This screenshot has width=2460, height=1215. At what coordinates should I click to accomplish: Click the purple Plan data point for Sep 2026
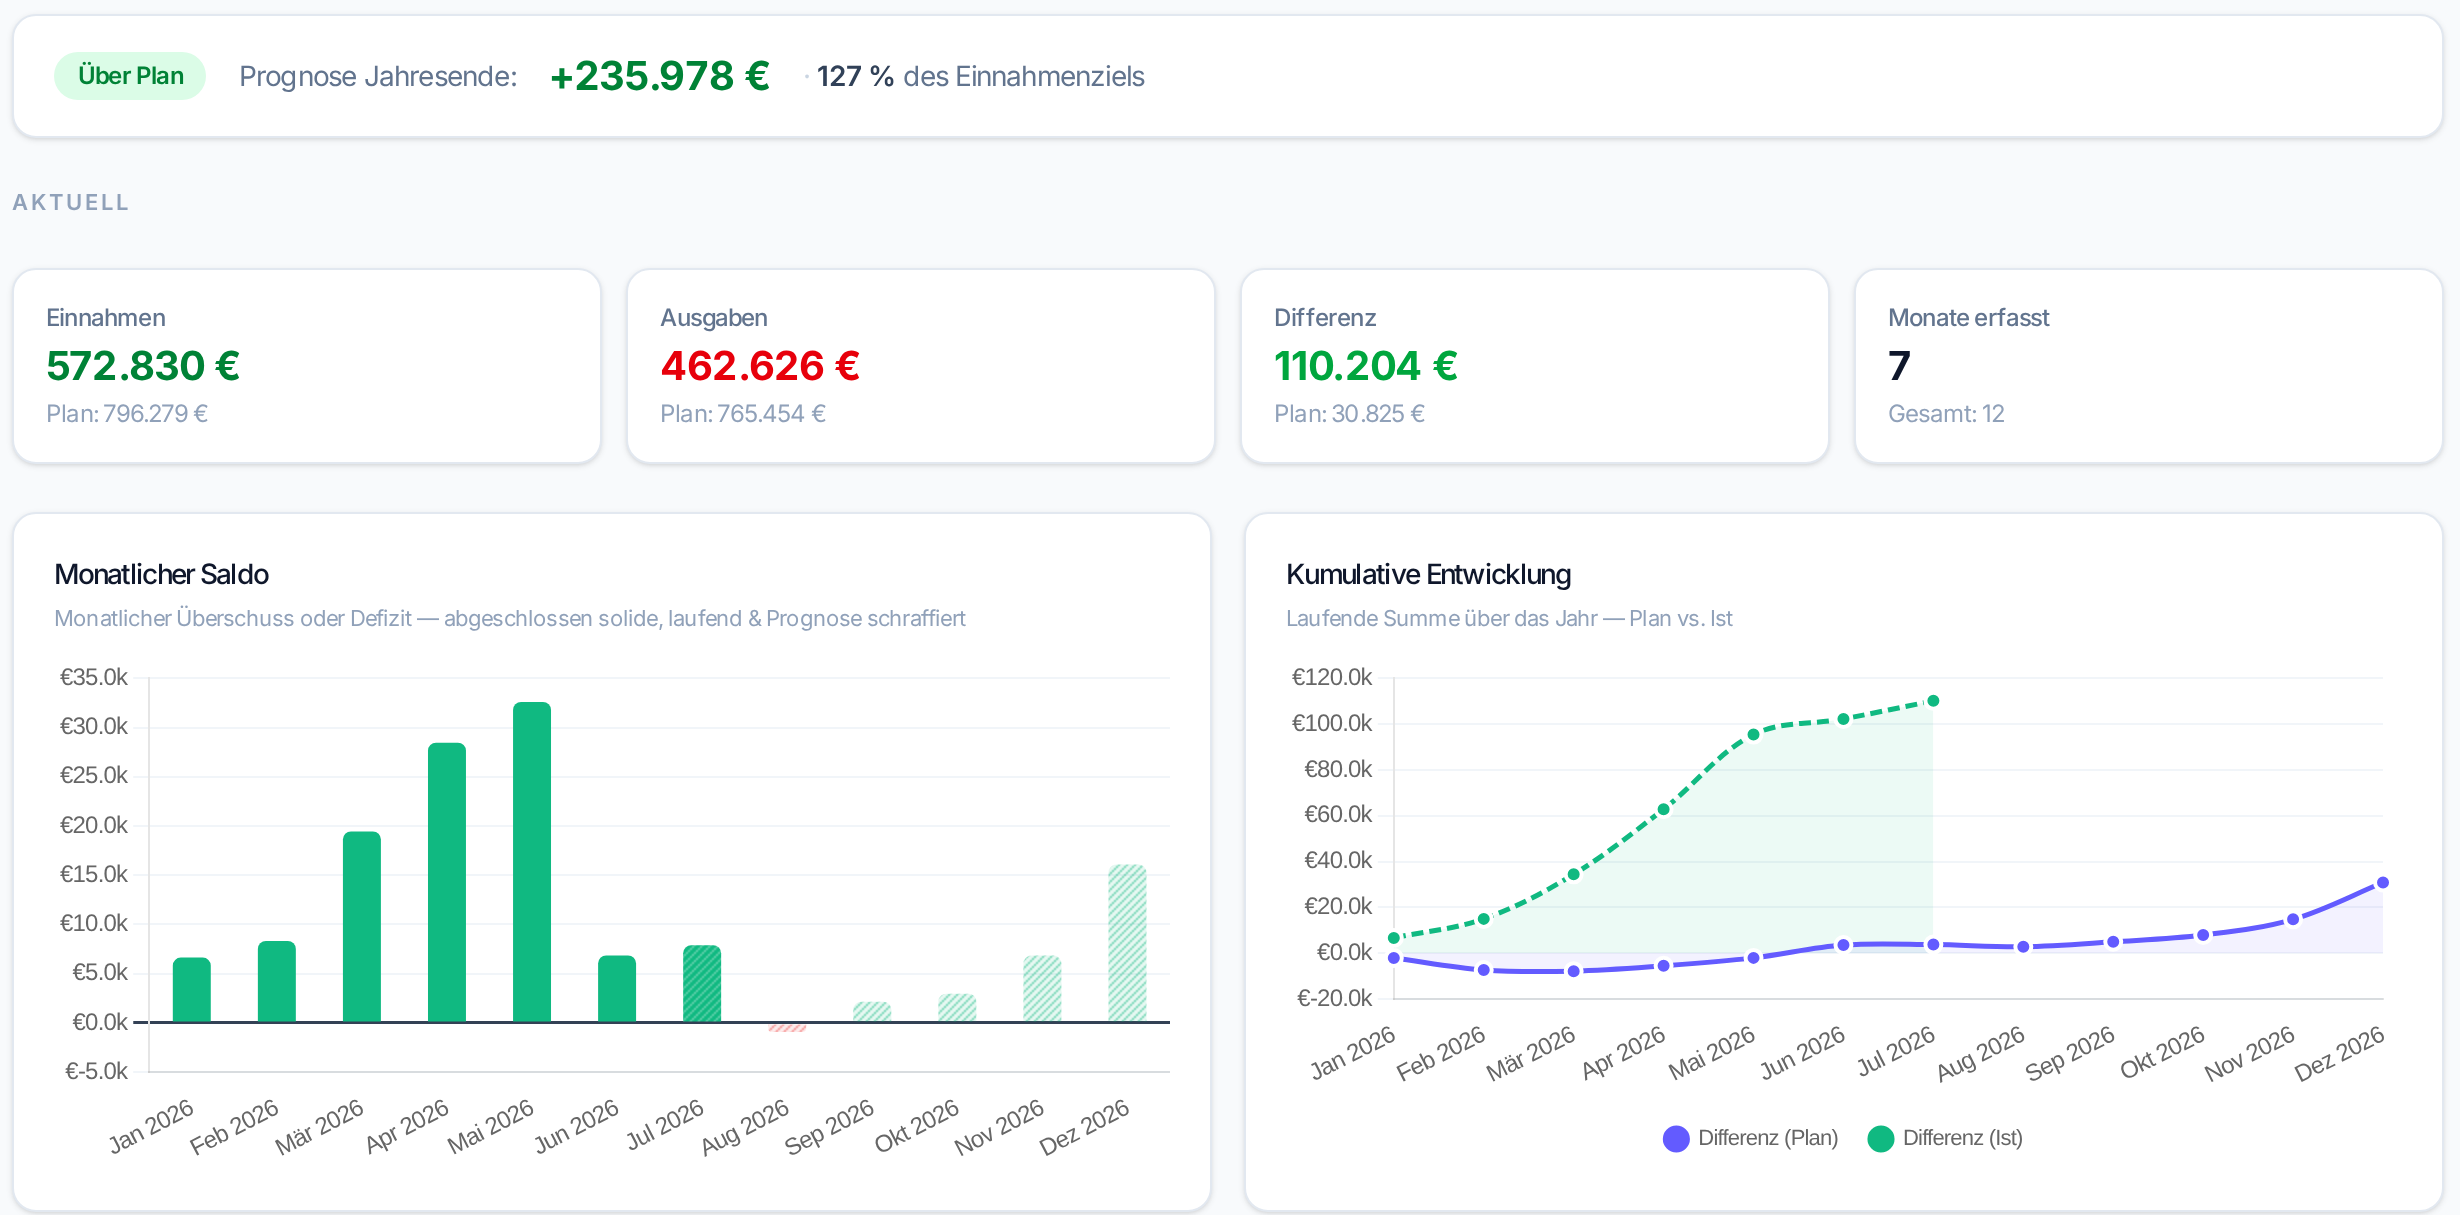coord(2113,942)
